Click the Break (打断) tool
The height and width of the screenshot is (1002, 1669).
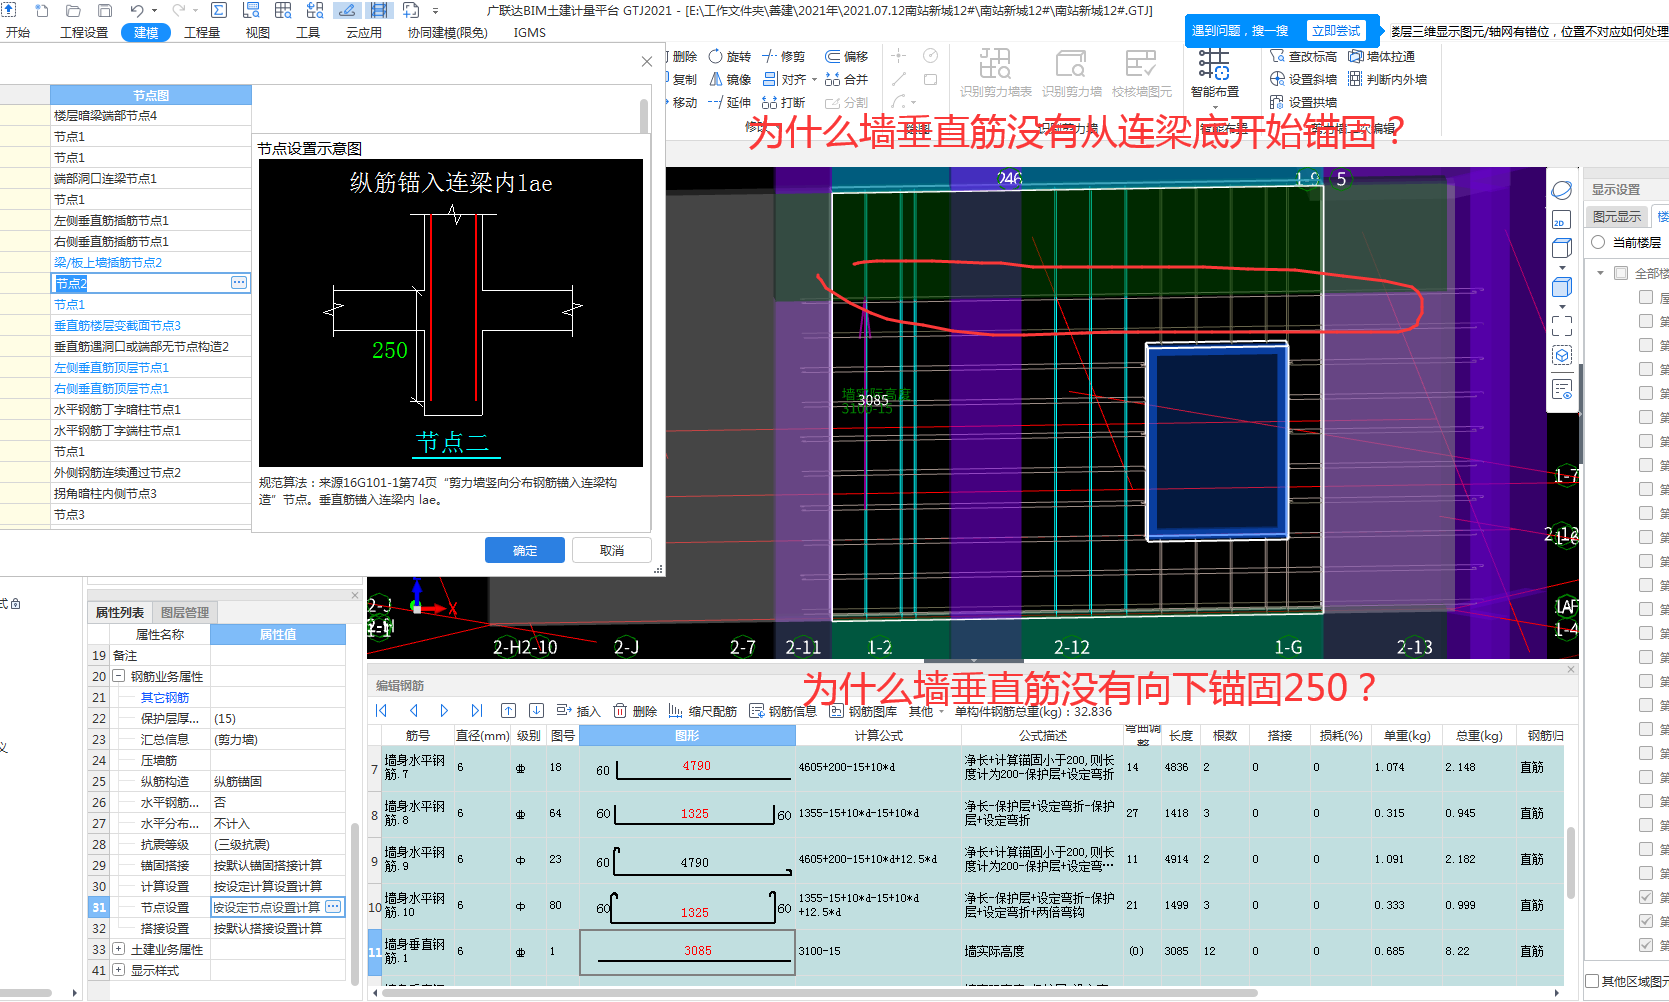(x=783, y=103)
